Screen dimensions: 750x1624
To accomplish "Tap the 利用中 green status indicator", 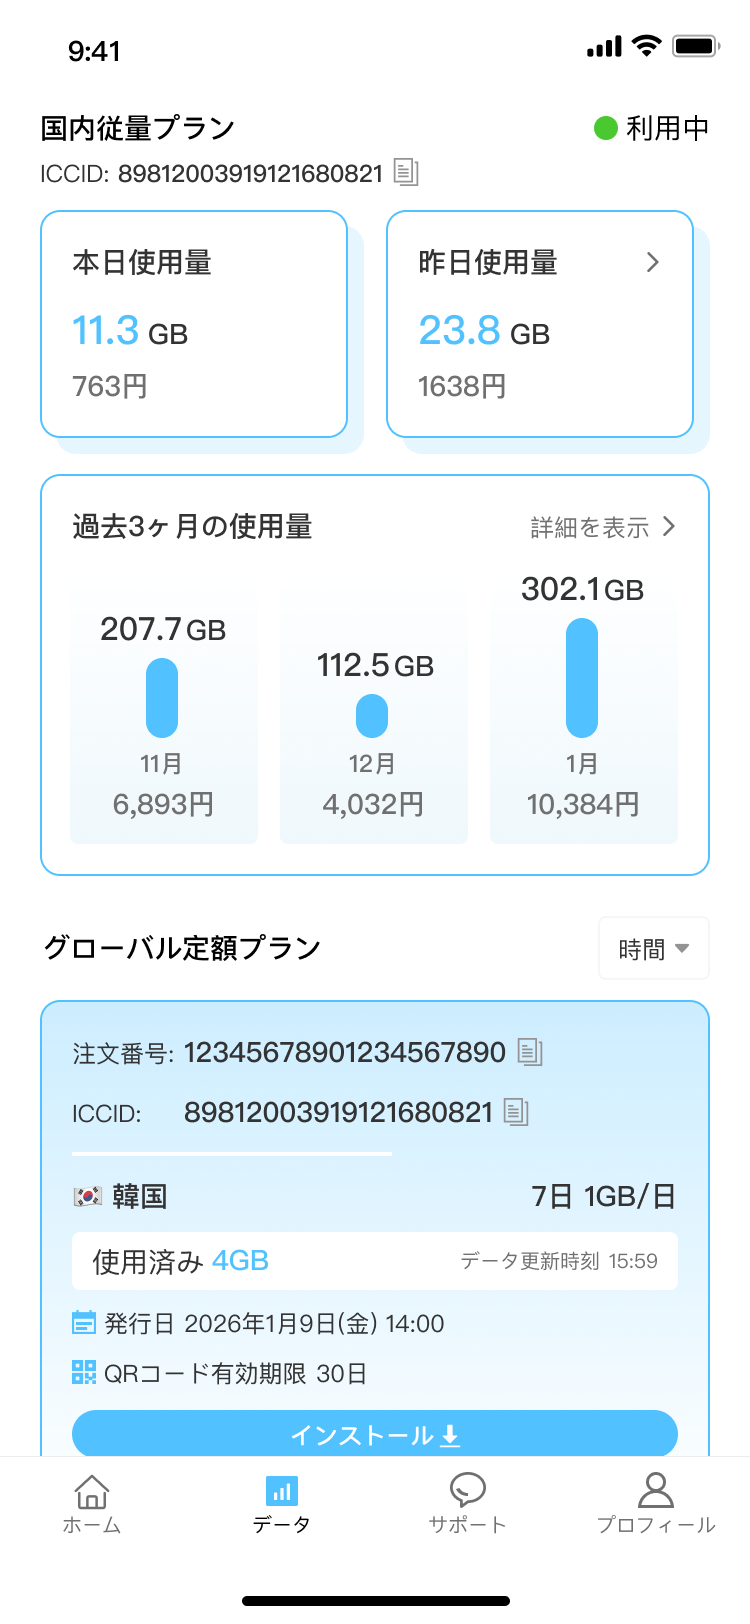I will 605,128.
